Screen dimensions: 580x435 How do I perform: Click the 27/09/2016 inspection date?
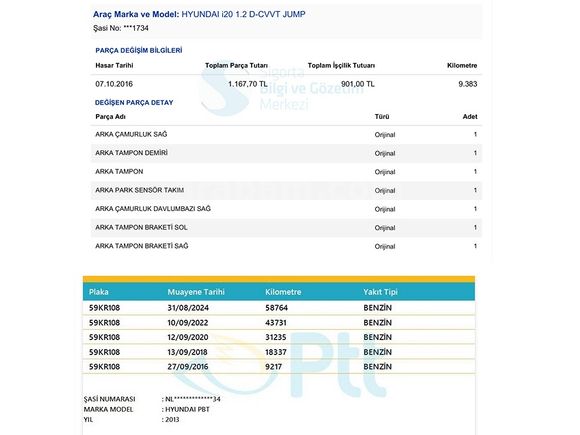coord(188,367)
